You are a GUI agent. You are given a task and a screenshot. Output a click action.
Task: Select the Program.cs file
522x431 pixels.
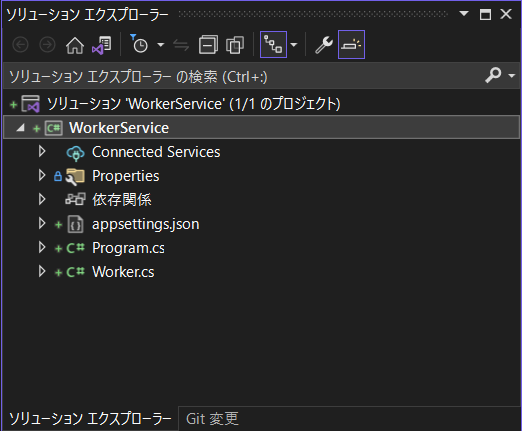point(128,248)
